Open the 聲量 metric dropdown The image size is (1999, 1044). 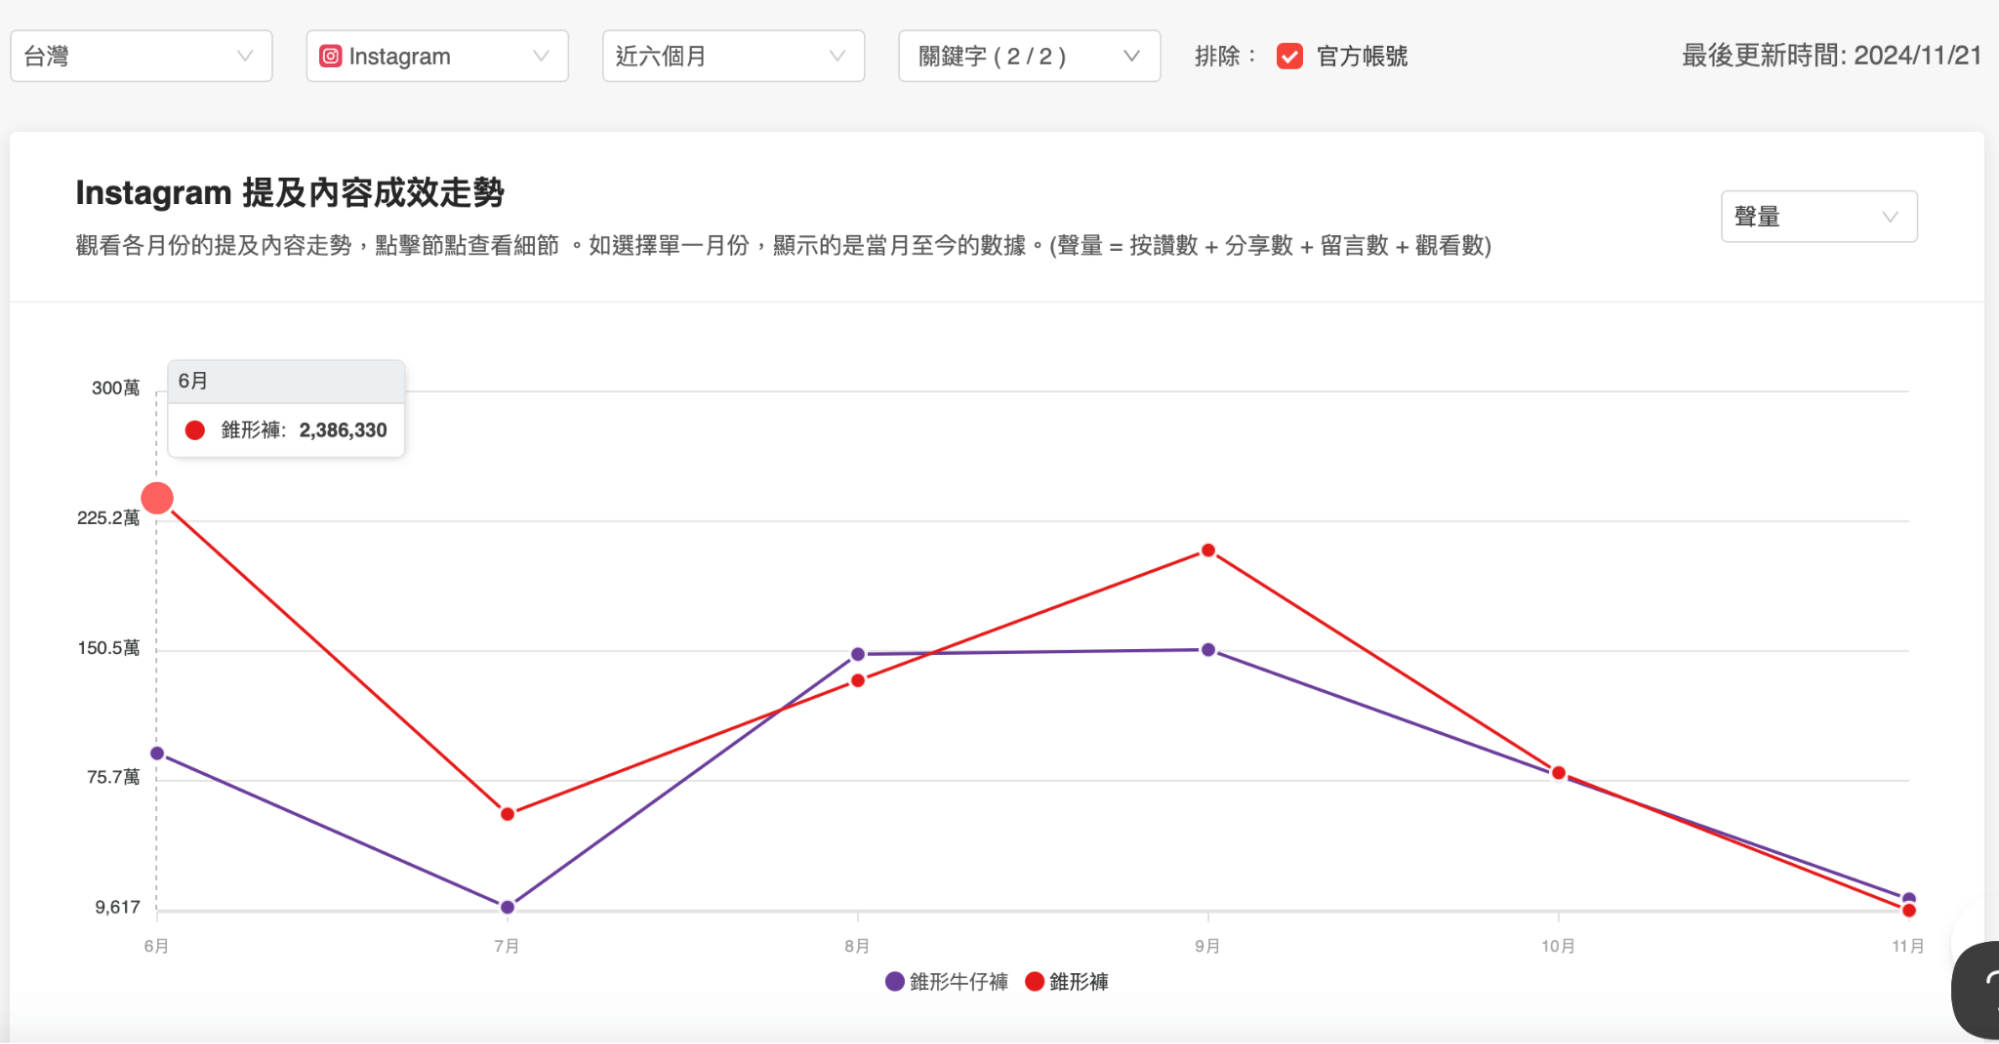point(1818,216)
